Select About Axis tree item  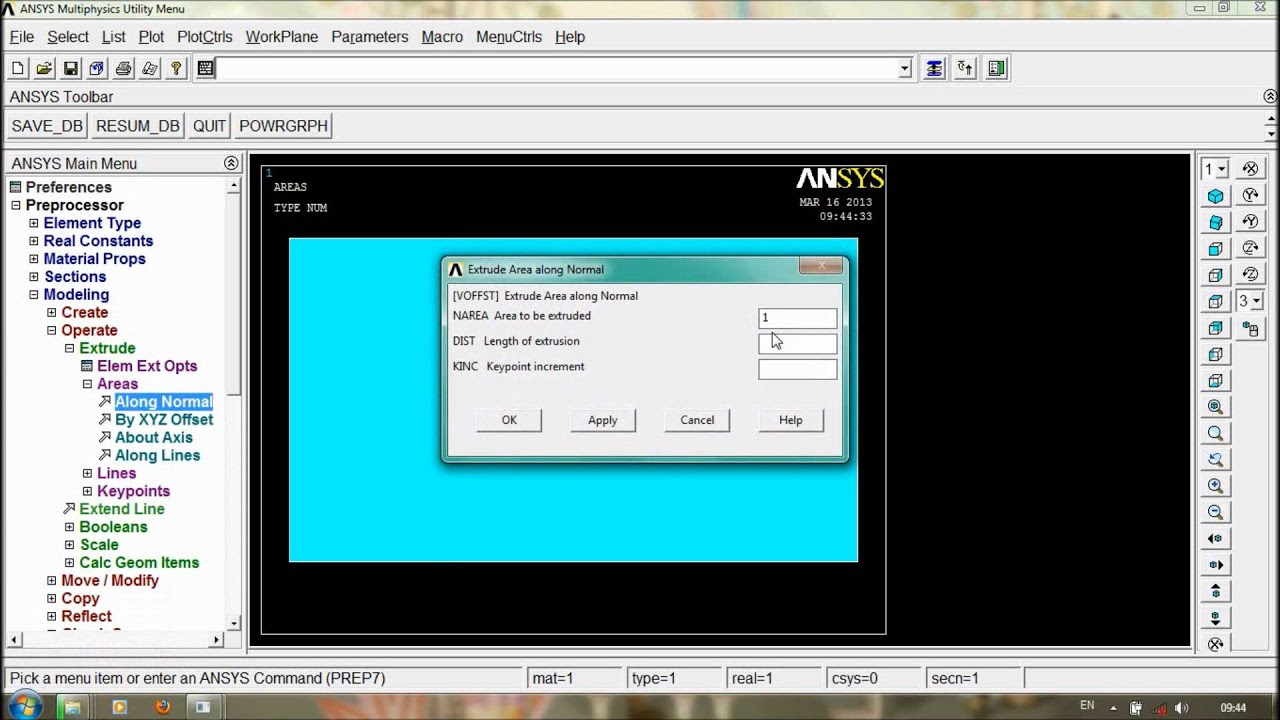click(154, 438)
